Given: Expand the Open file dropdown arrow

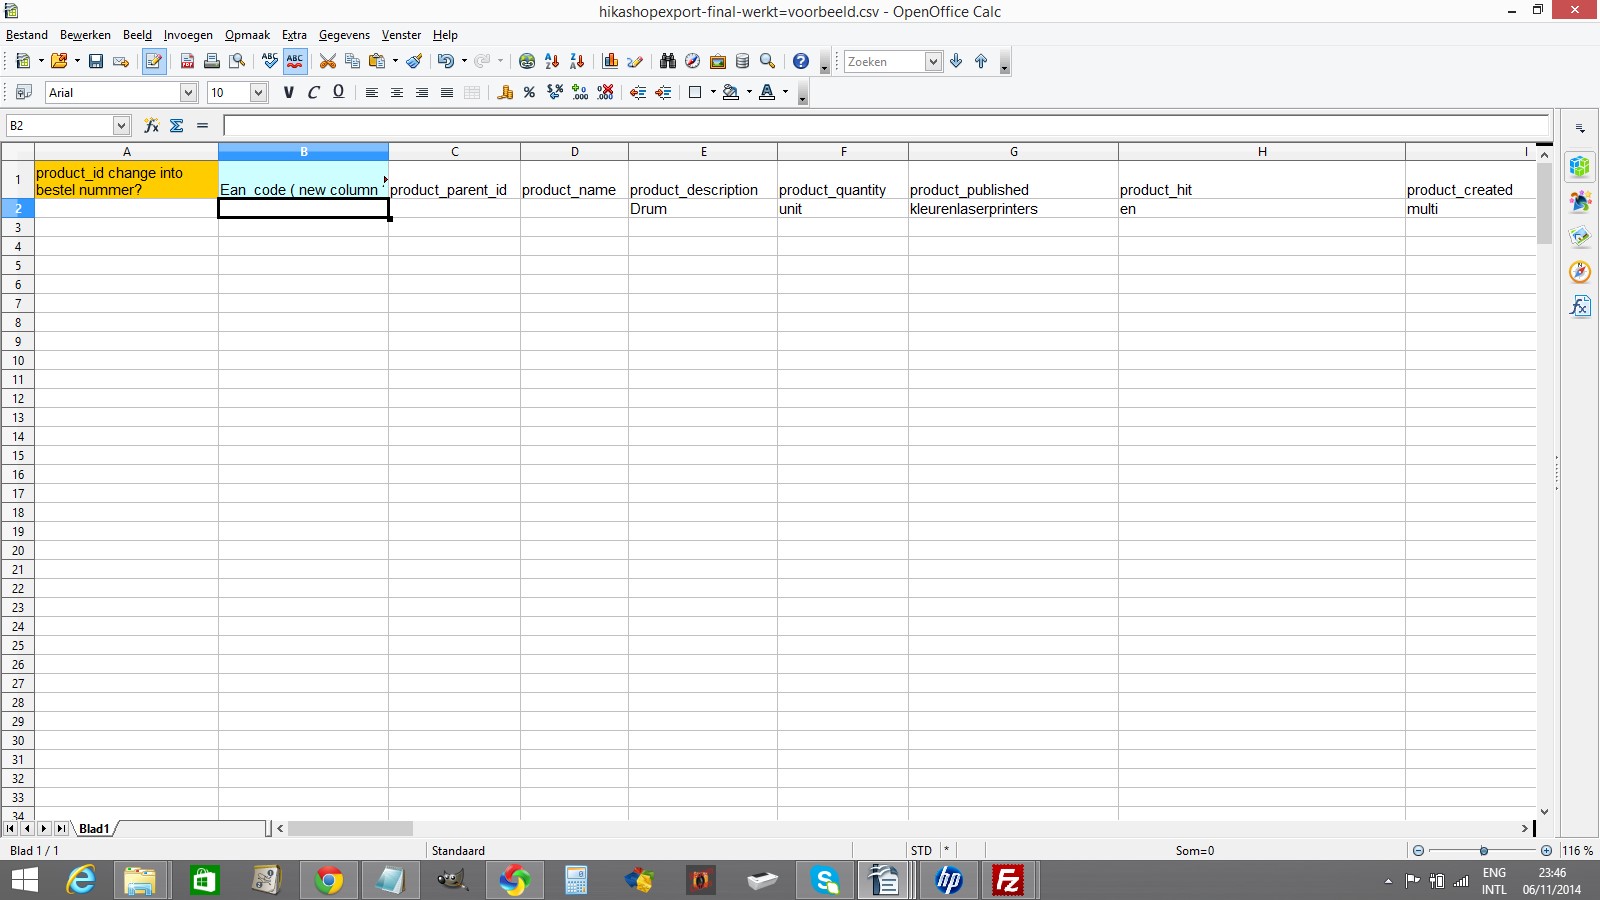Looking at the screenshot, I should (77, 61).
